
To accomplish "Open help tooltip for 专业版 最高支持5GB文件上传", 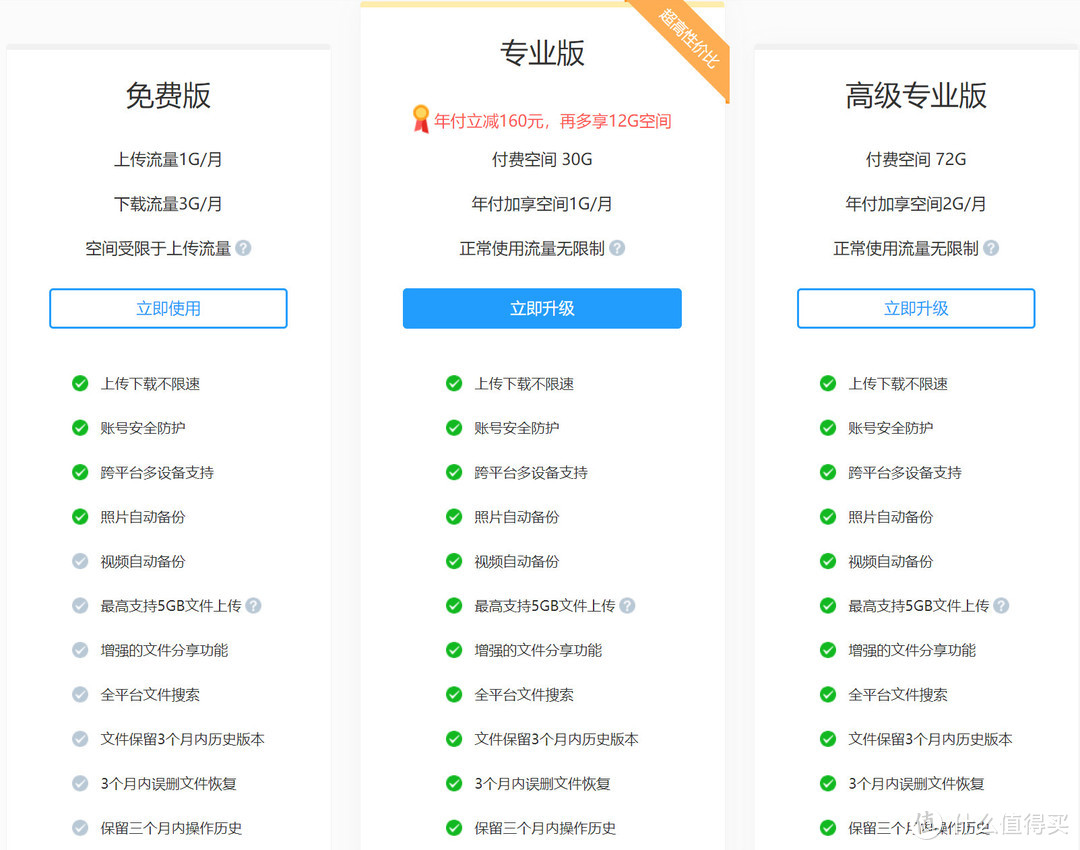I will click(627, 605).
